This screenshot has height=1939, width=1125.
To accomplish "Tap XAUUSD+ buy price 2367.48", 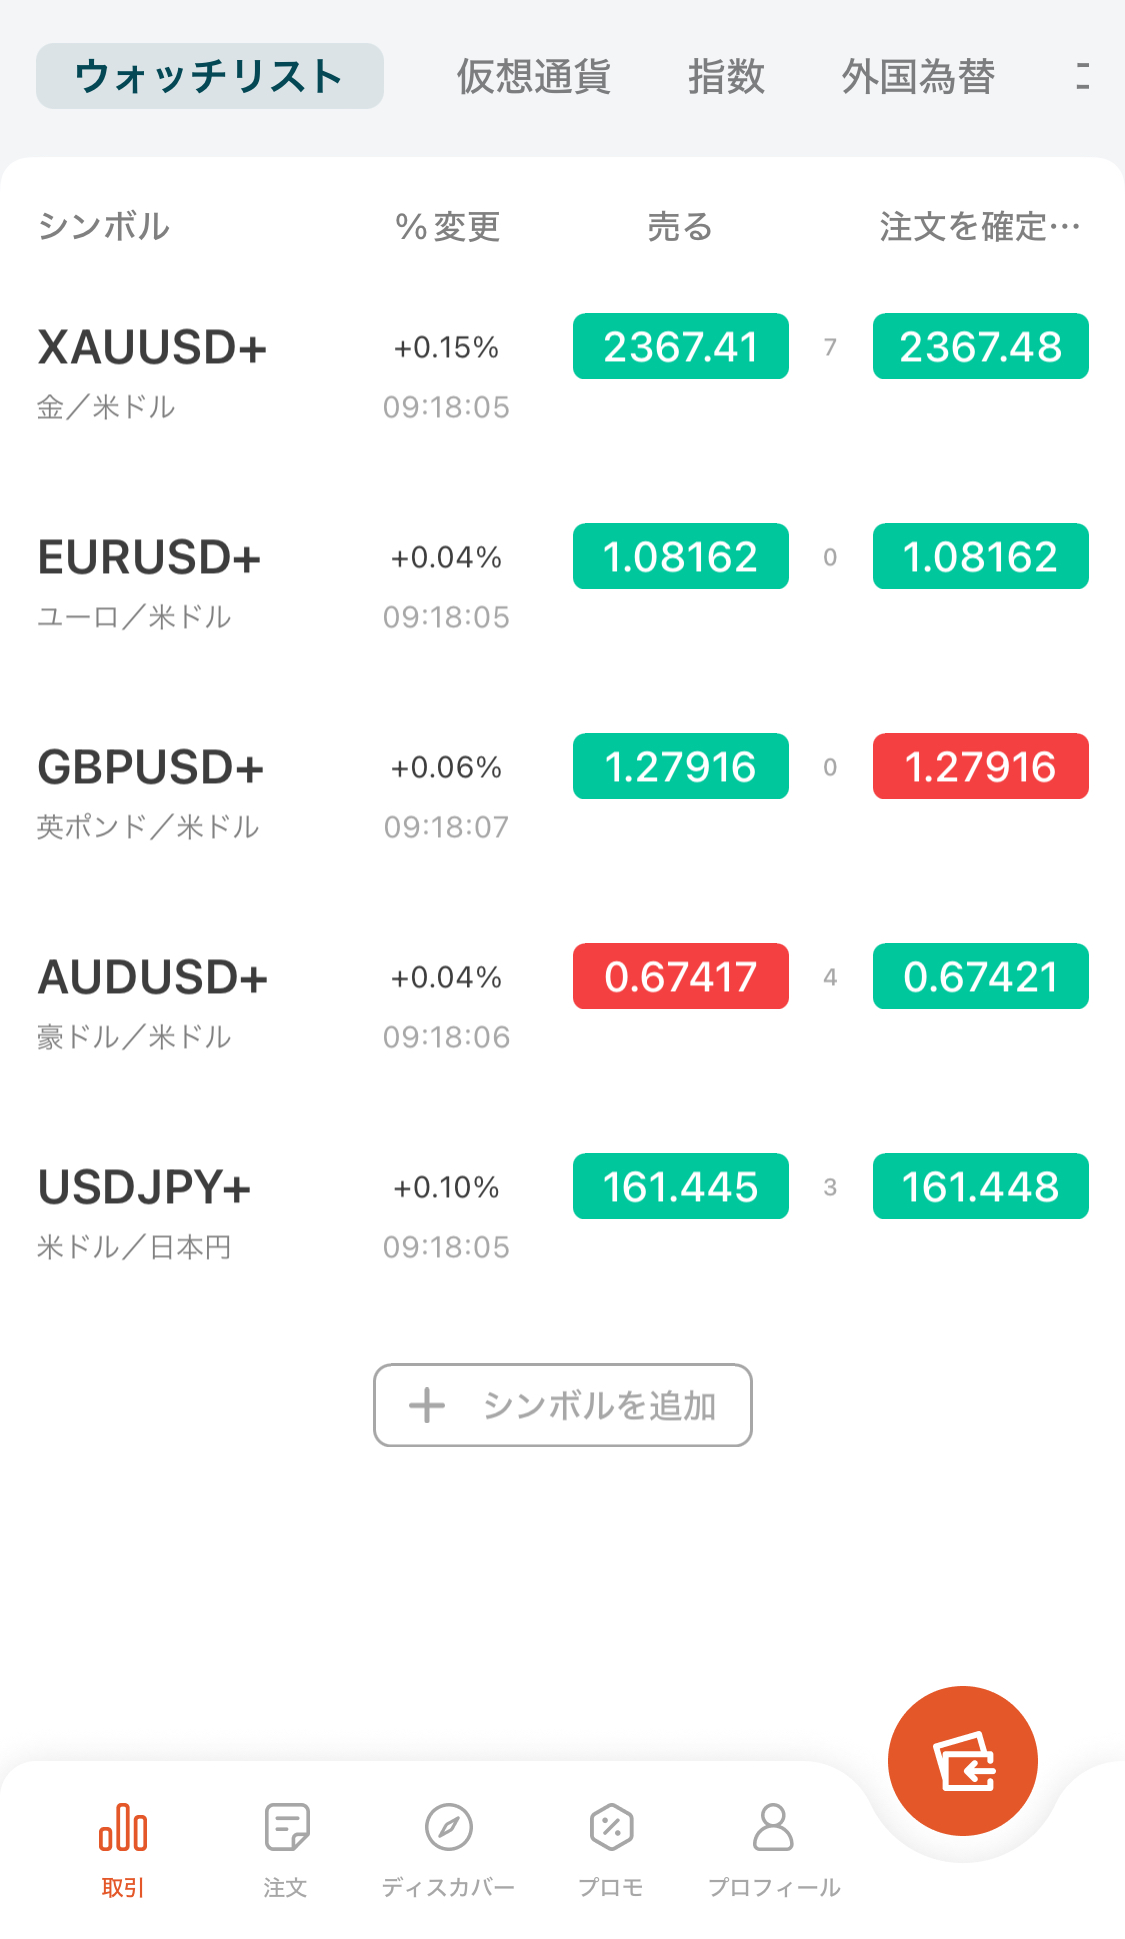I will click(980, 347).
